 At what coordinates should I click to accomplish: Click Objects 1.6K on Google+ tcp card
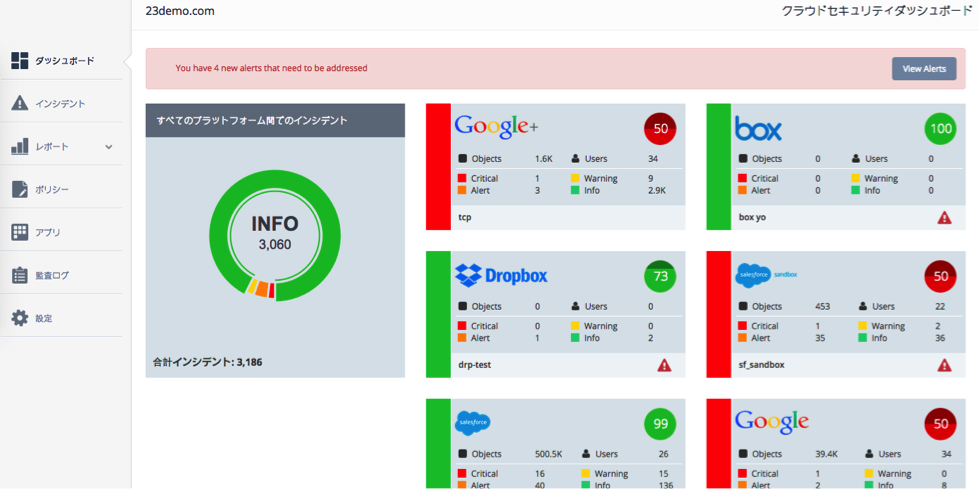click(x=543, y=159)
